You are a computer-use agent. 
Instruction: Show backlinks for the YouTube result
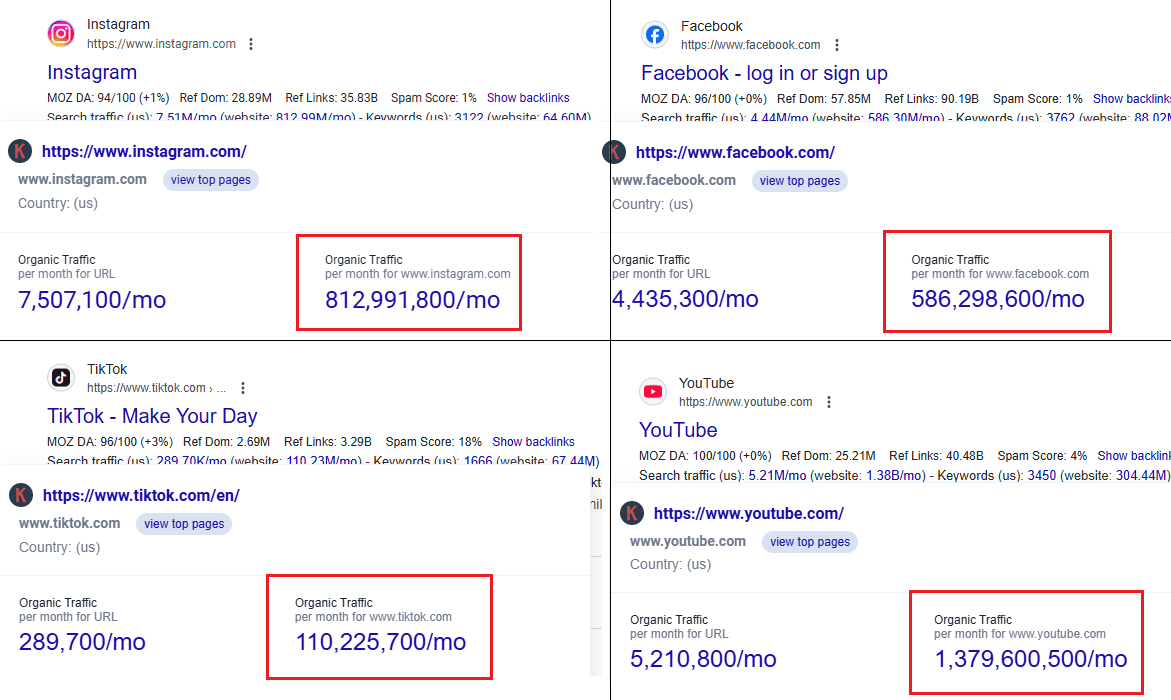tap(1133, 456)
